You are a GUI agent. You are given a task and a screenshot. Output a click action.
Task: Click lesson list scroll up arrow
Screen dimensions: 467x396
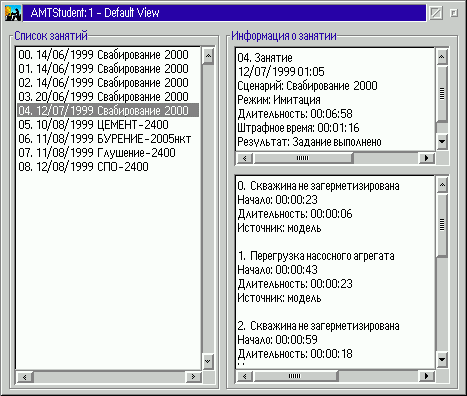pos(208,56)
